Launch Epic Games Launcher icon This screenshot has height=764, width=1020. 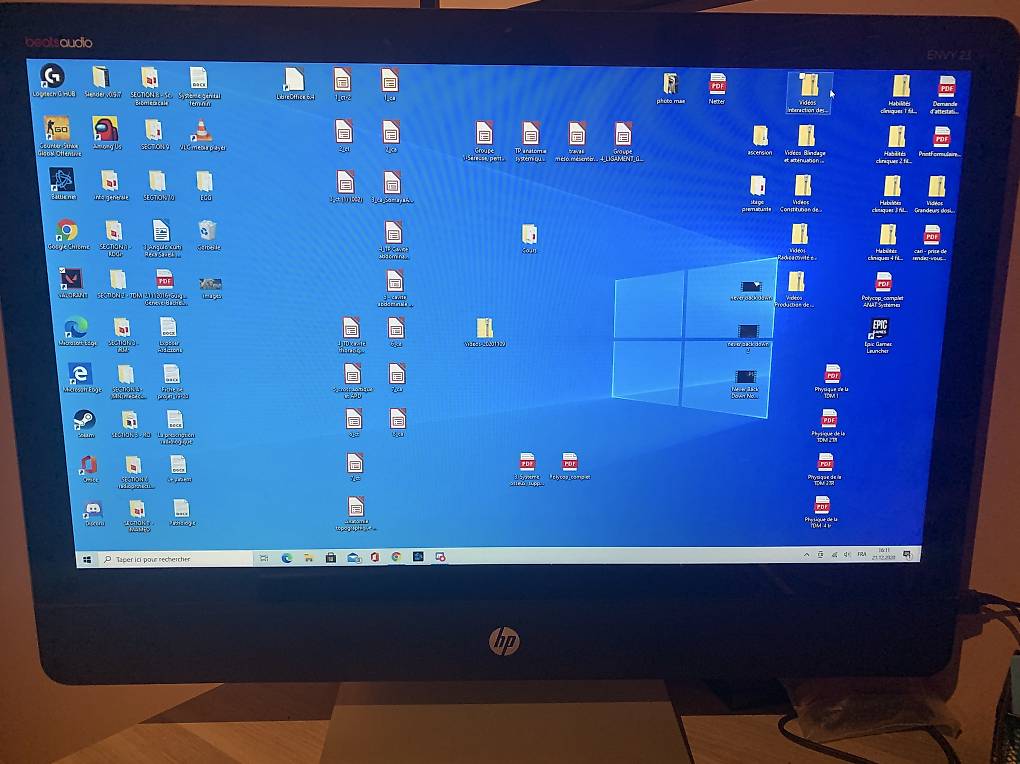click(878, 335)
